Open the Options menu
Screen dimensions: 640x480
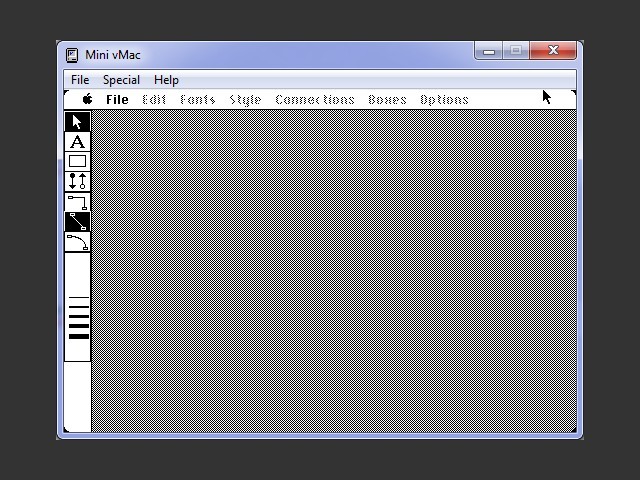click(x=444, y=100)
